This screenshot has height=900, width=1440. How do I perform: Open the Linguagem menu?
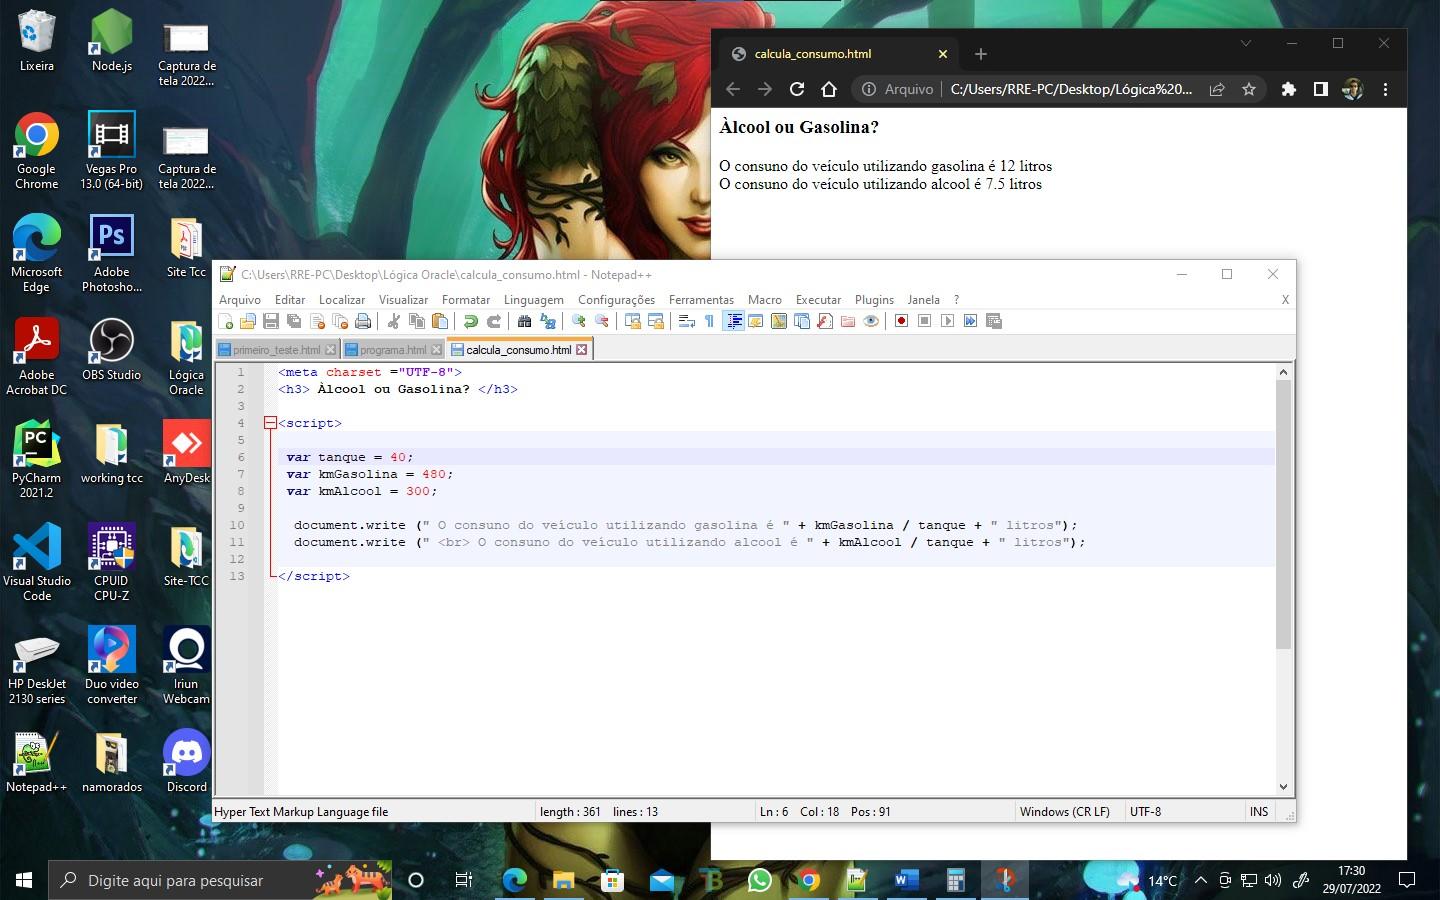(534, 300)
